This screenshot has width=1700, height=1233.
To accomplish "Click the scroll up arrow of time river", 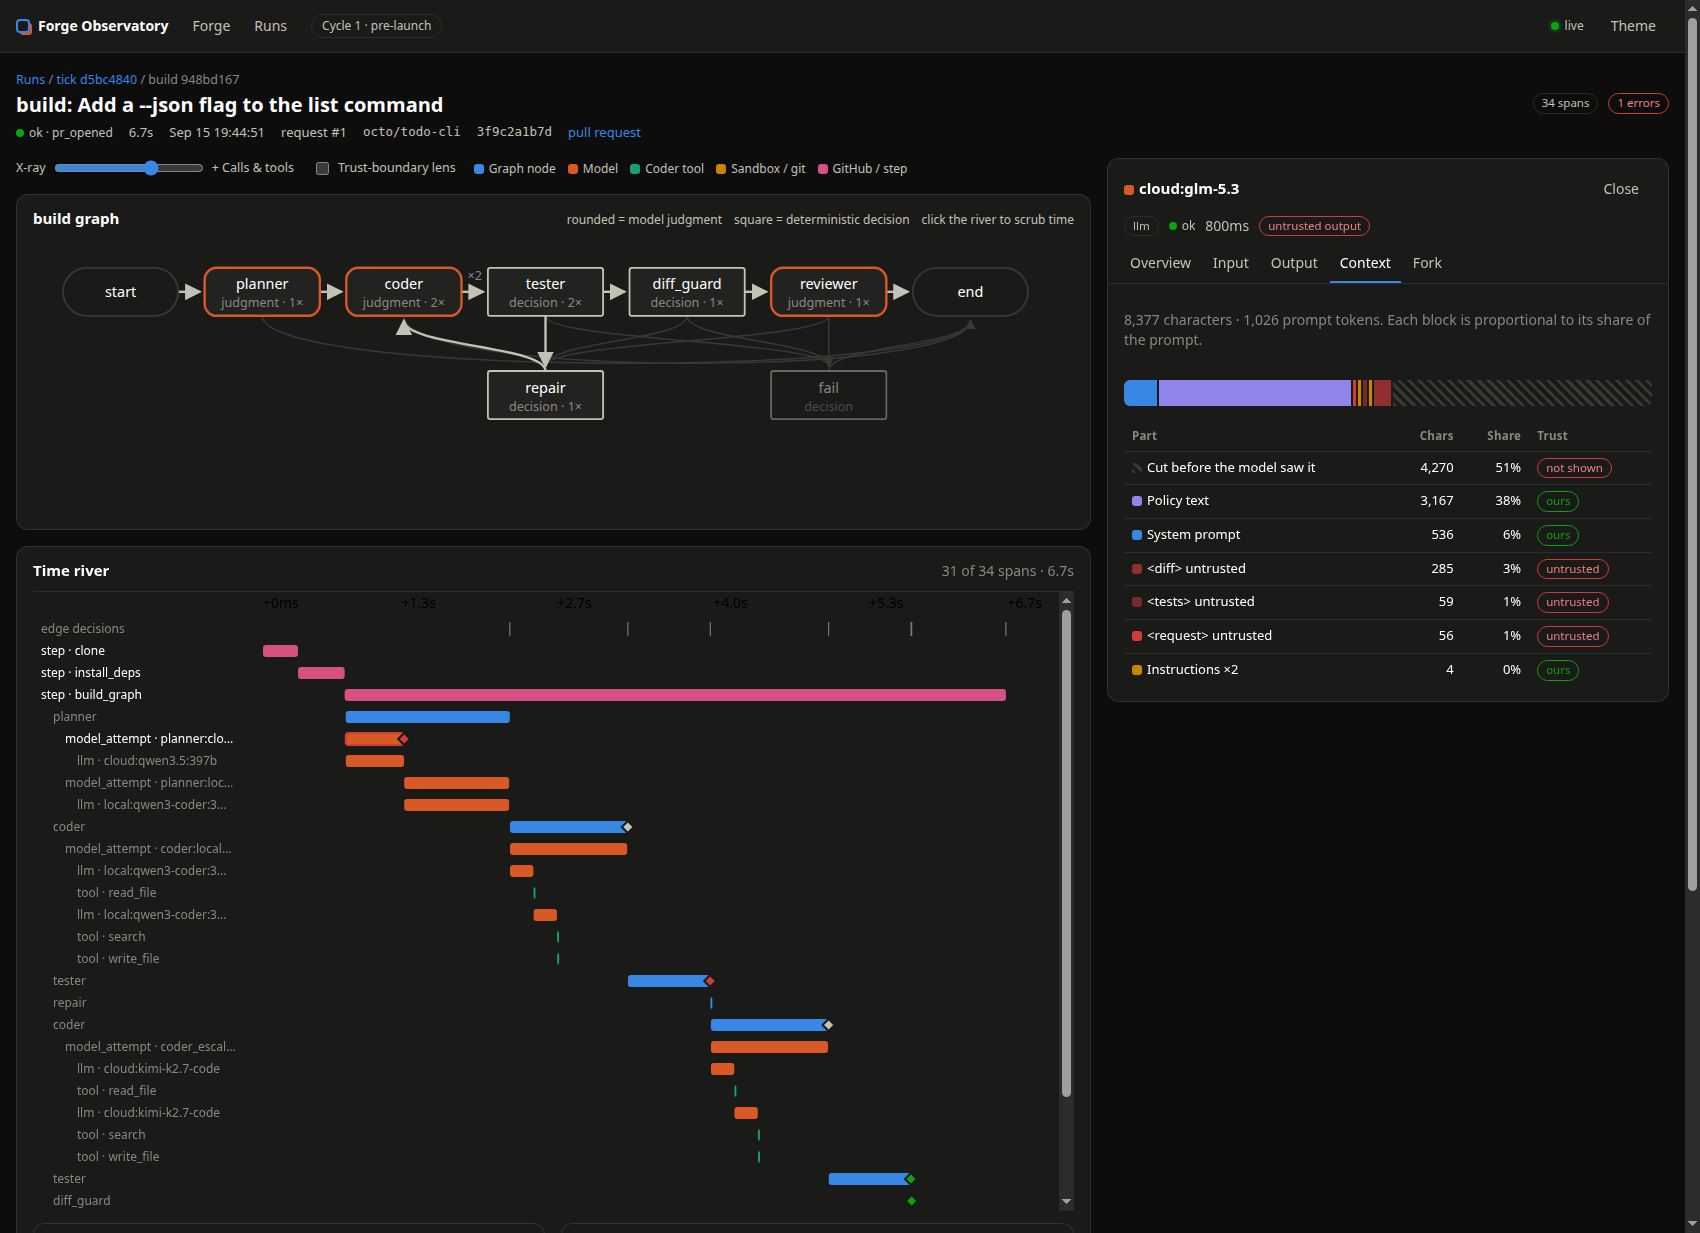I will [x=1066, y=600].
